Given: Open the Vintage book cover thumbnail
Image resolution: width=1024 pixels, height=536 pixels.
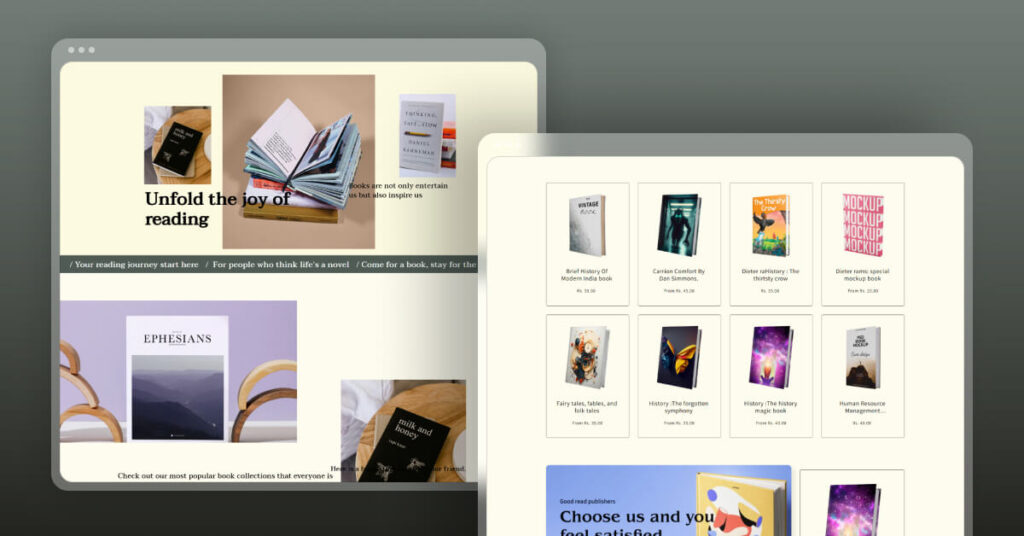Looking at the screenshot, I should tap(587, 225).
